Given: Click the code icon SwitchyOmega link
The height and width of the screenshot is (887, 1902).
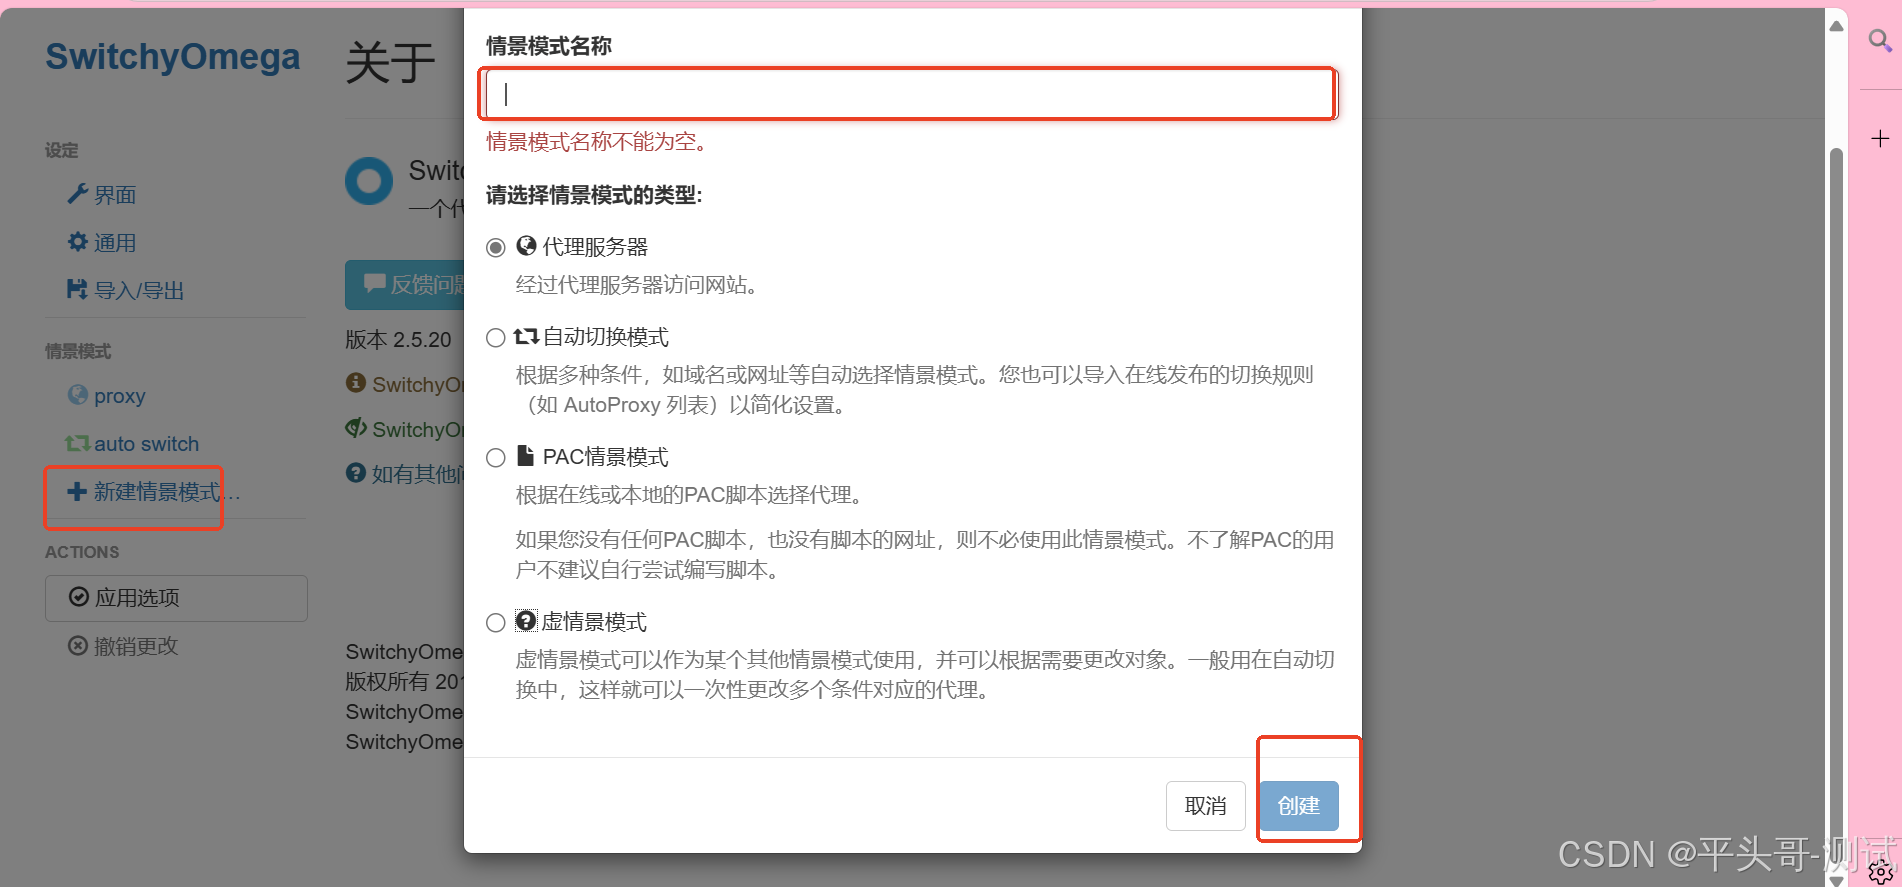Looking at the screenshot, I should [355, 428].
